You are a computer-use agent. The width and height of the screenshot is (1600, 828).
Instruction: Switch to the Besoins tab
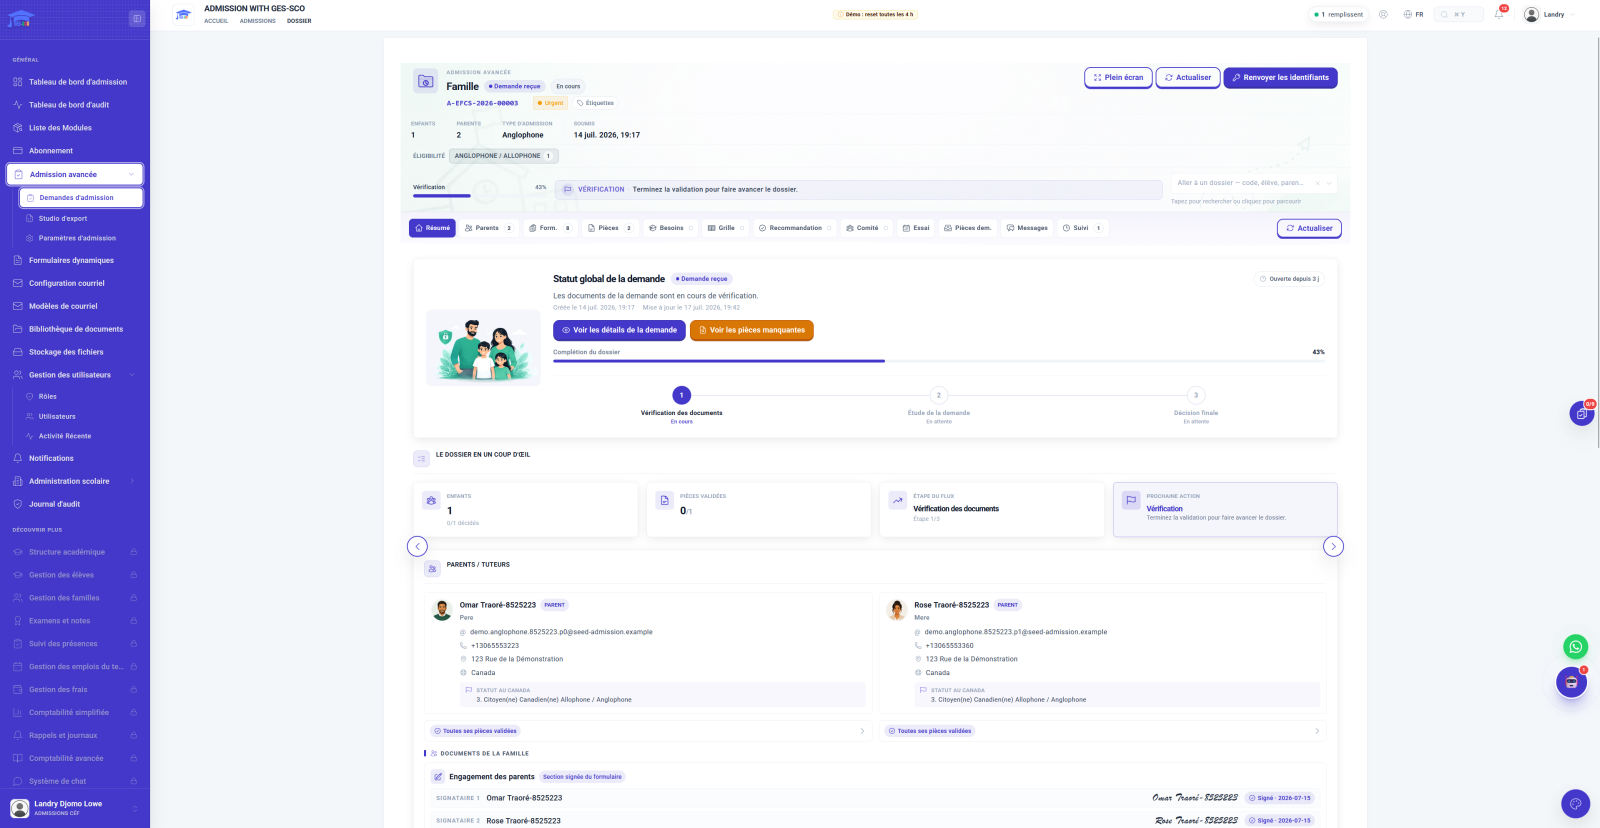pos(670,228)
